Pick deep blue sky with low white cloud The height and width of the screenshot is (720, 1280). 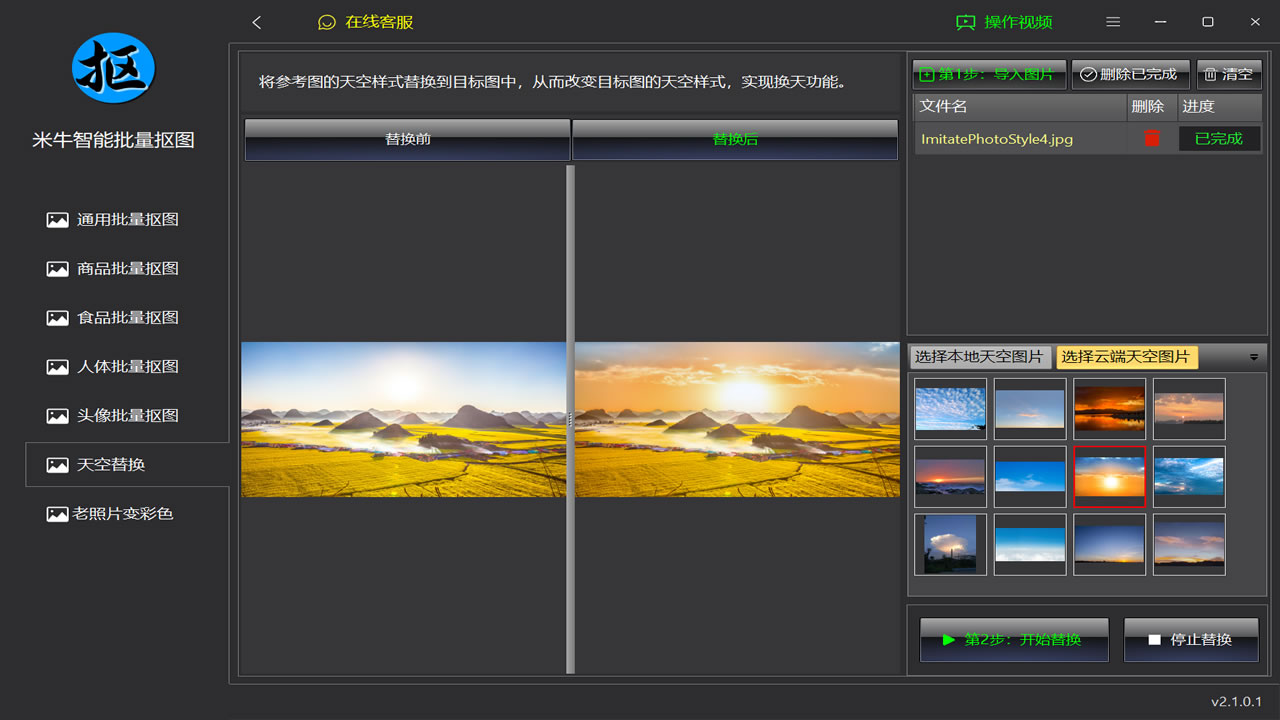pos(1030,477)
